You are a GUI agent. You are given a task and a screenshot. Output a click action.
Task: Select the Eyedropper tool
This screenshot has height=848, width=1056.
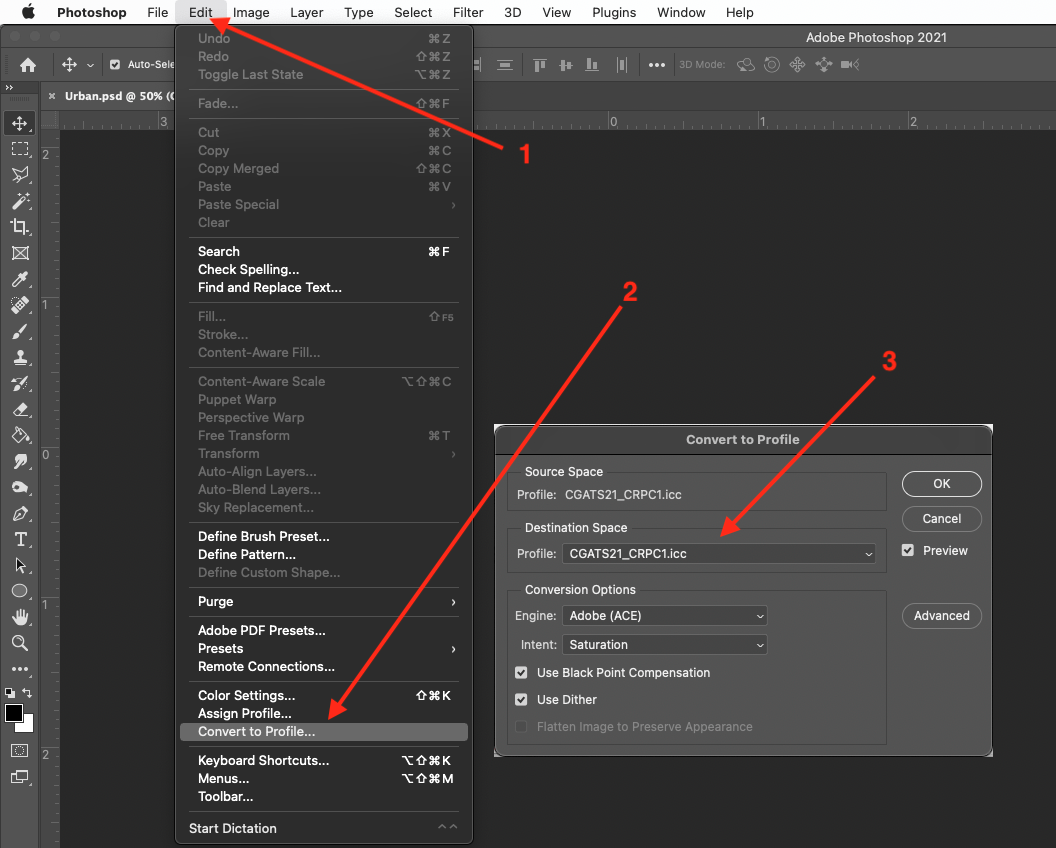(x=20, y=279)
